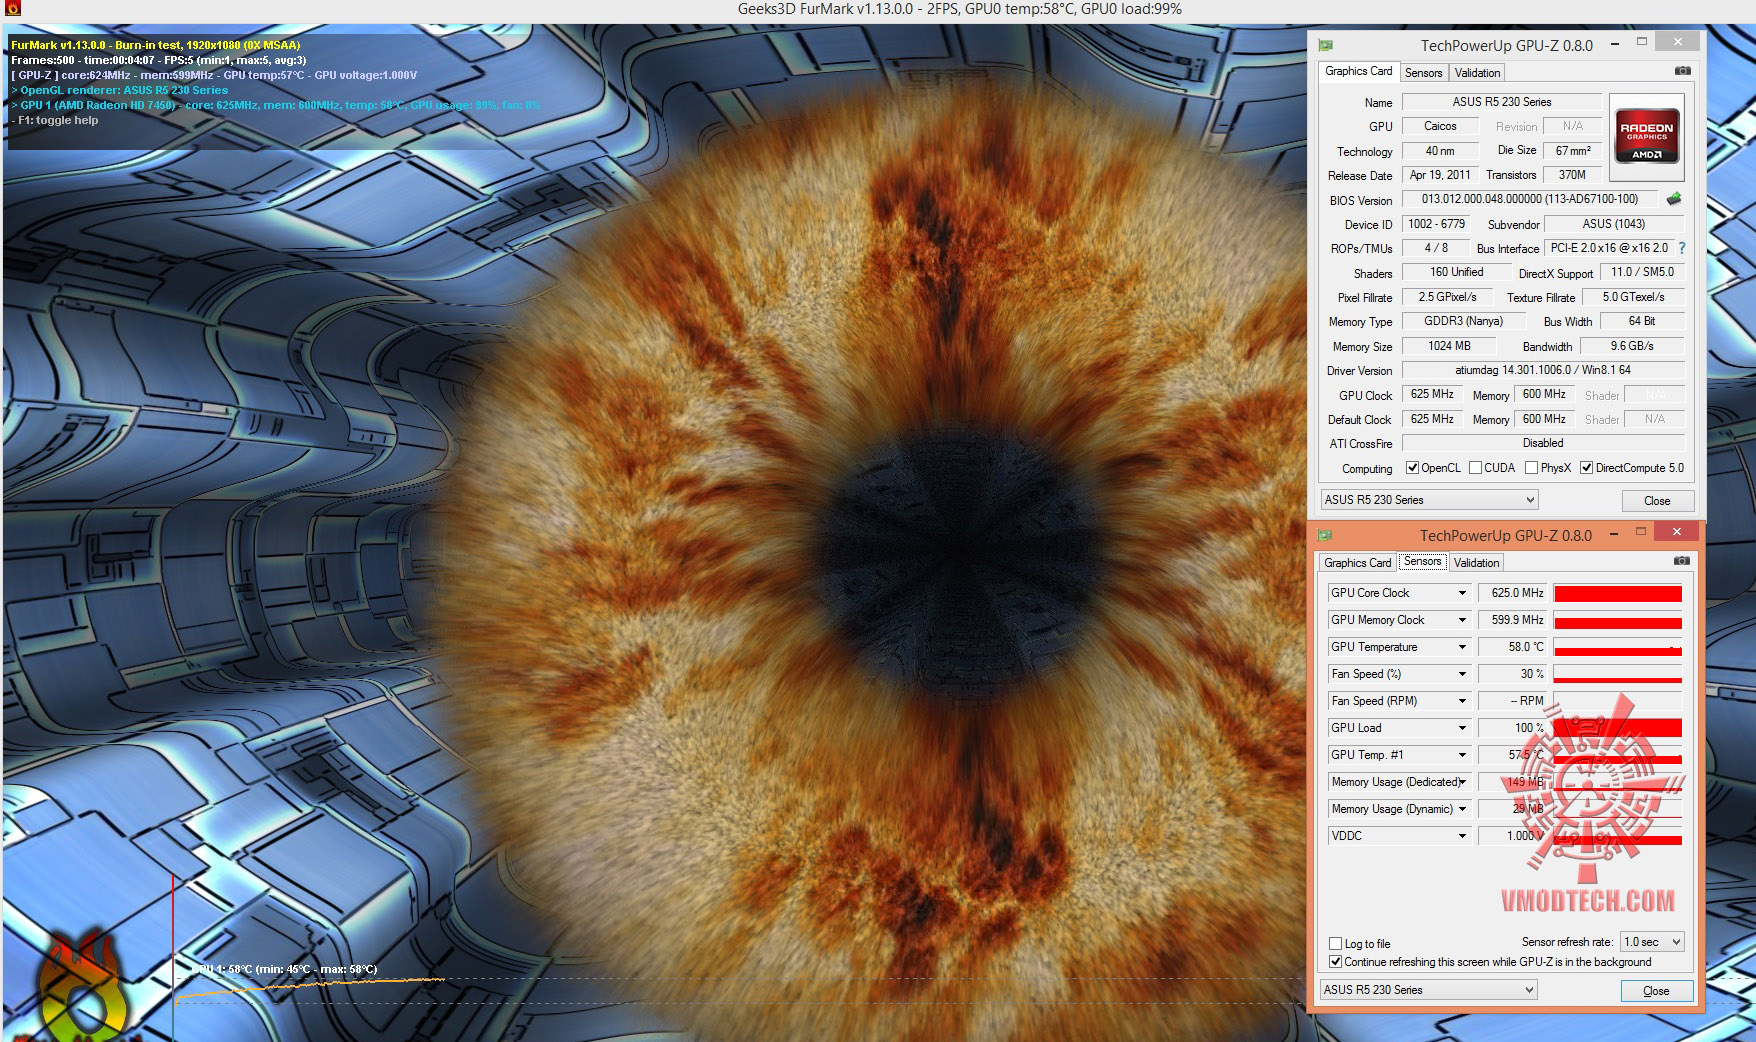Open the GPU Temperature sensor dropdown
1756x1042 pixels.
click(x=1461, y=647)
